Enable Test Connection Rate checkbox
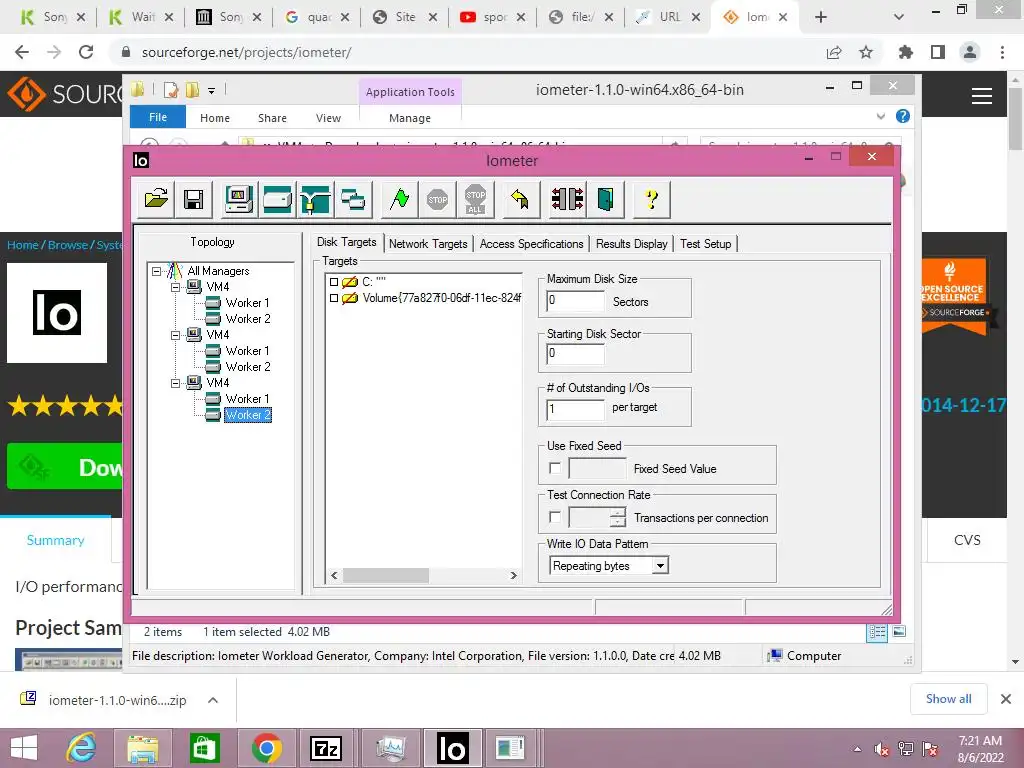 tap(555, 517)
